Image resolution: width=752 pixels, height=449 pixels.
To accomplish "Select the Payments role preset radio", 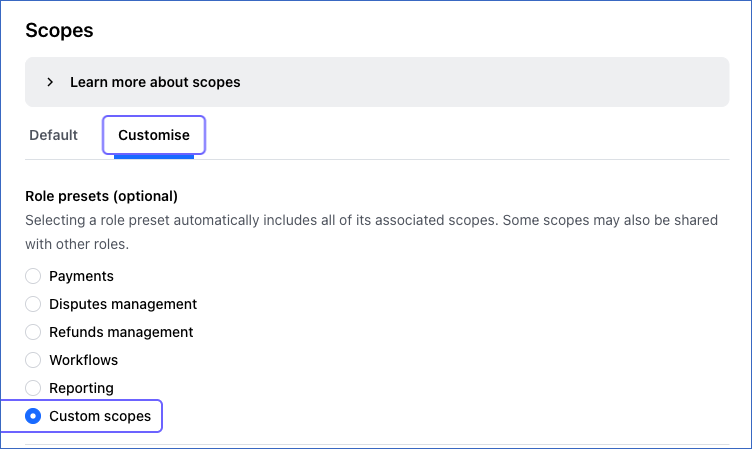I will (33, 276).
